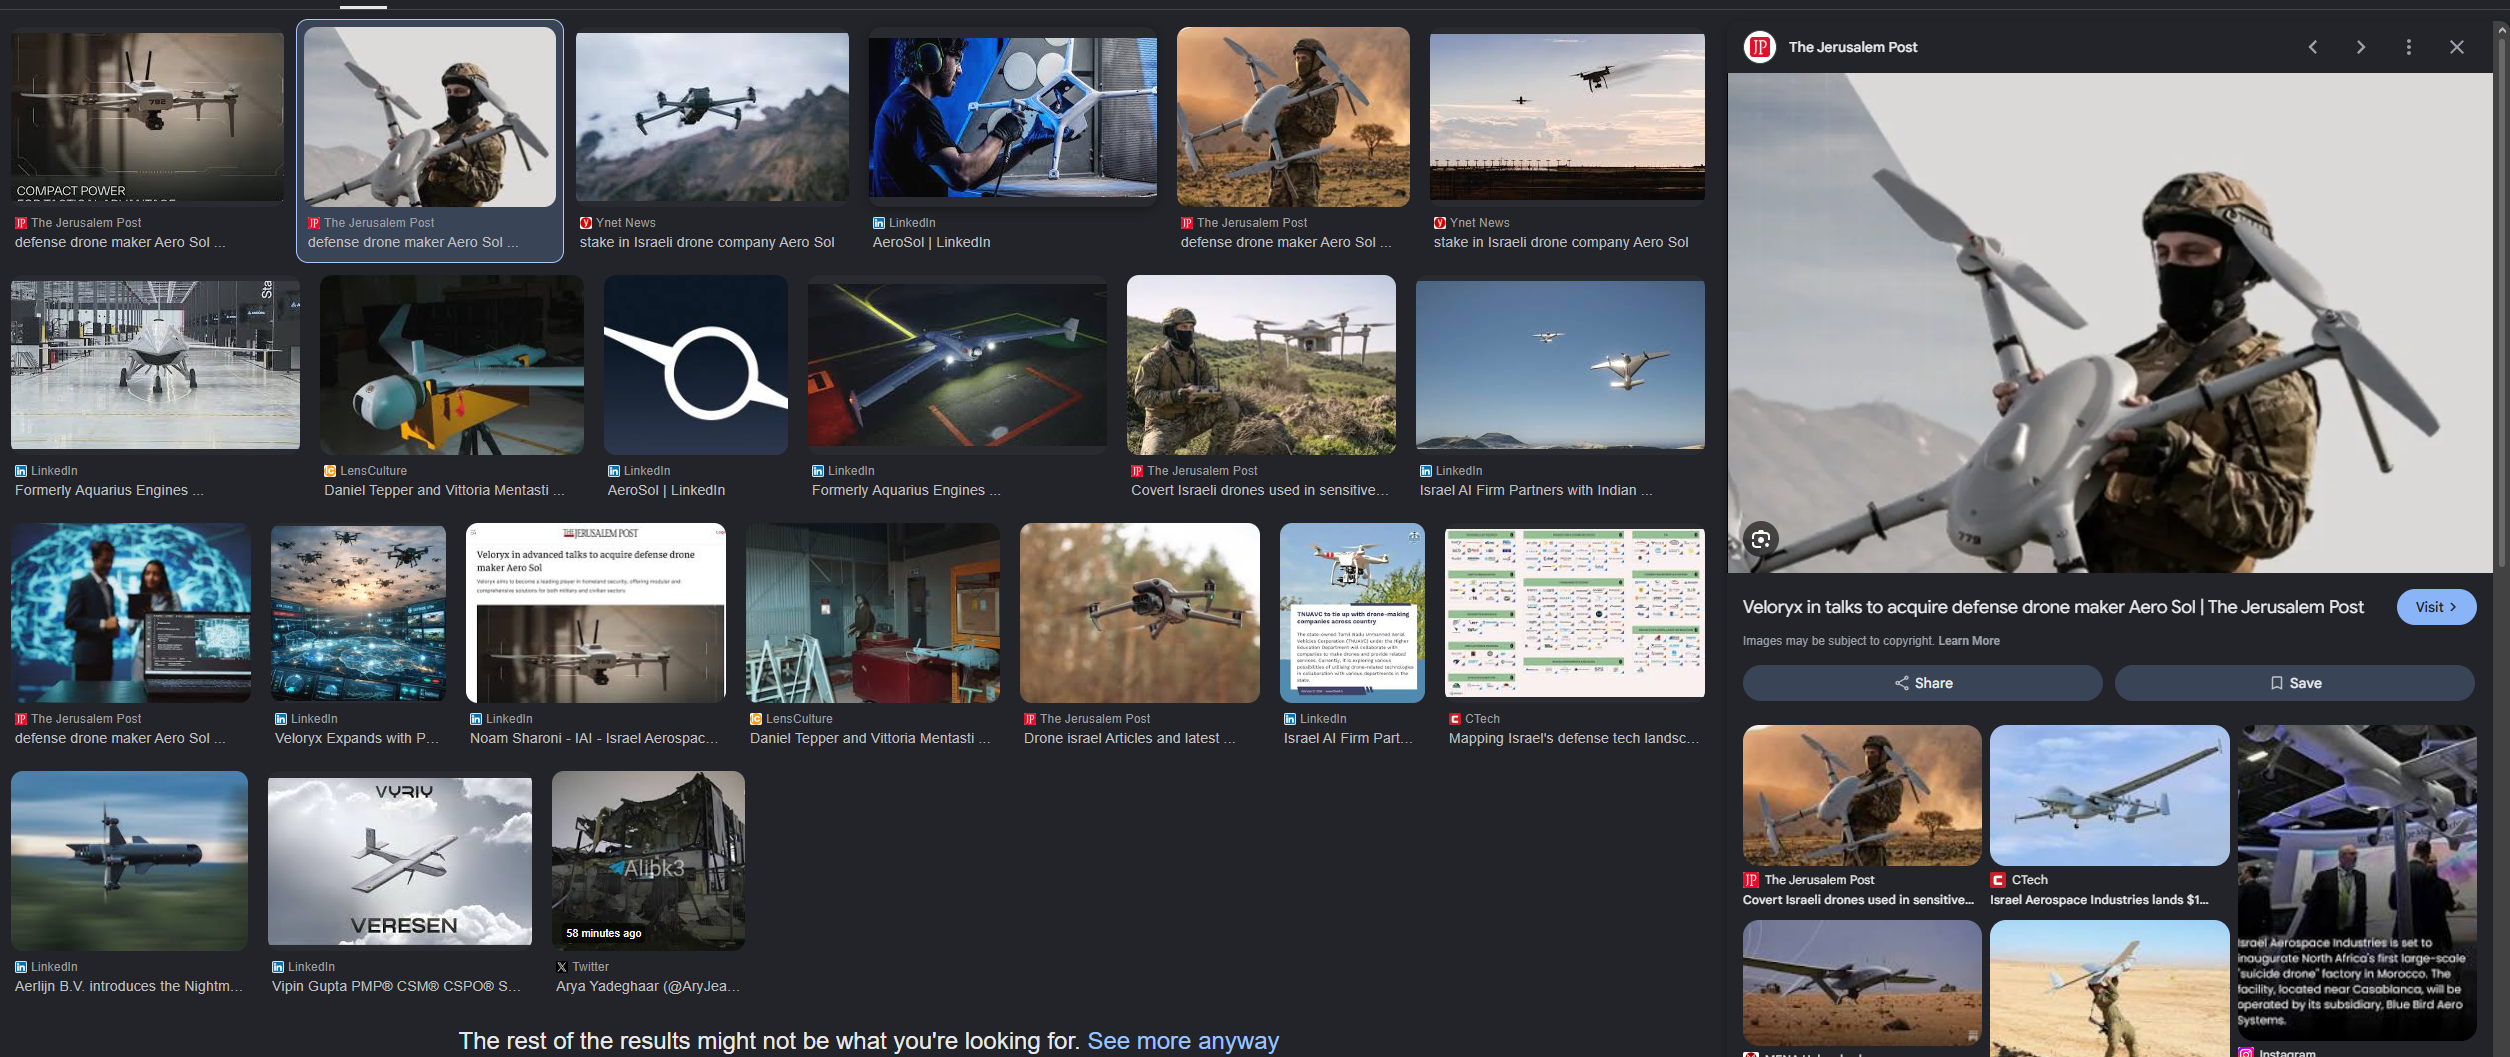Open the Noam Sharoni article screenshot thumbnail
The height and width of the screenshot is (1057, 2510).
pos(596,613)
